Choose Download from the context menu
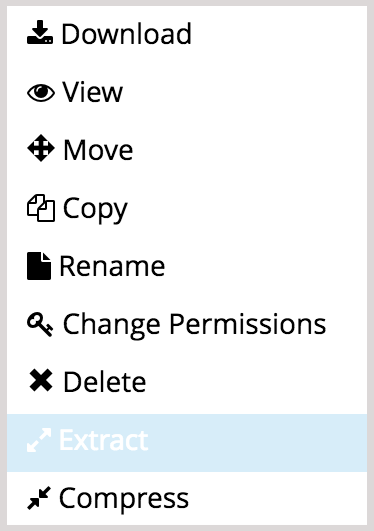This screenshot has width=374, height=531. (x=126, y=34)
